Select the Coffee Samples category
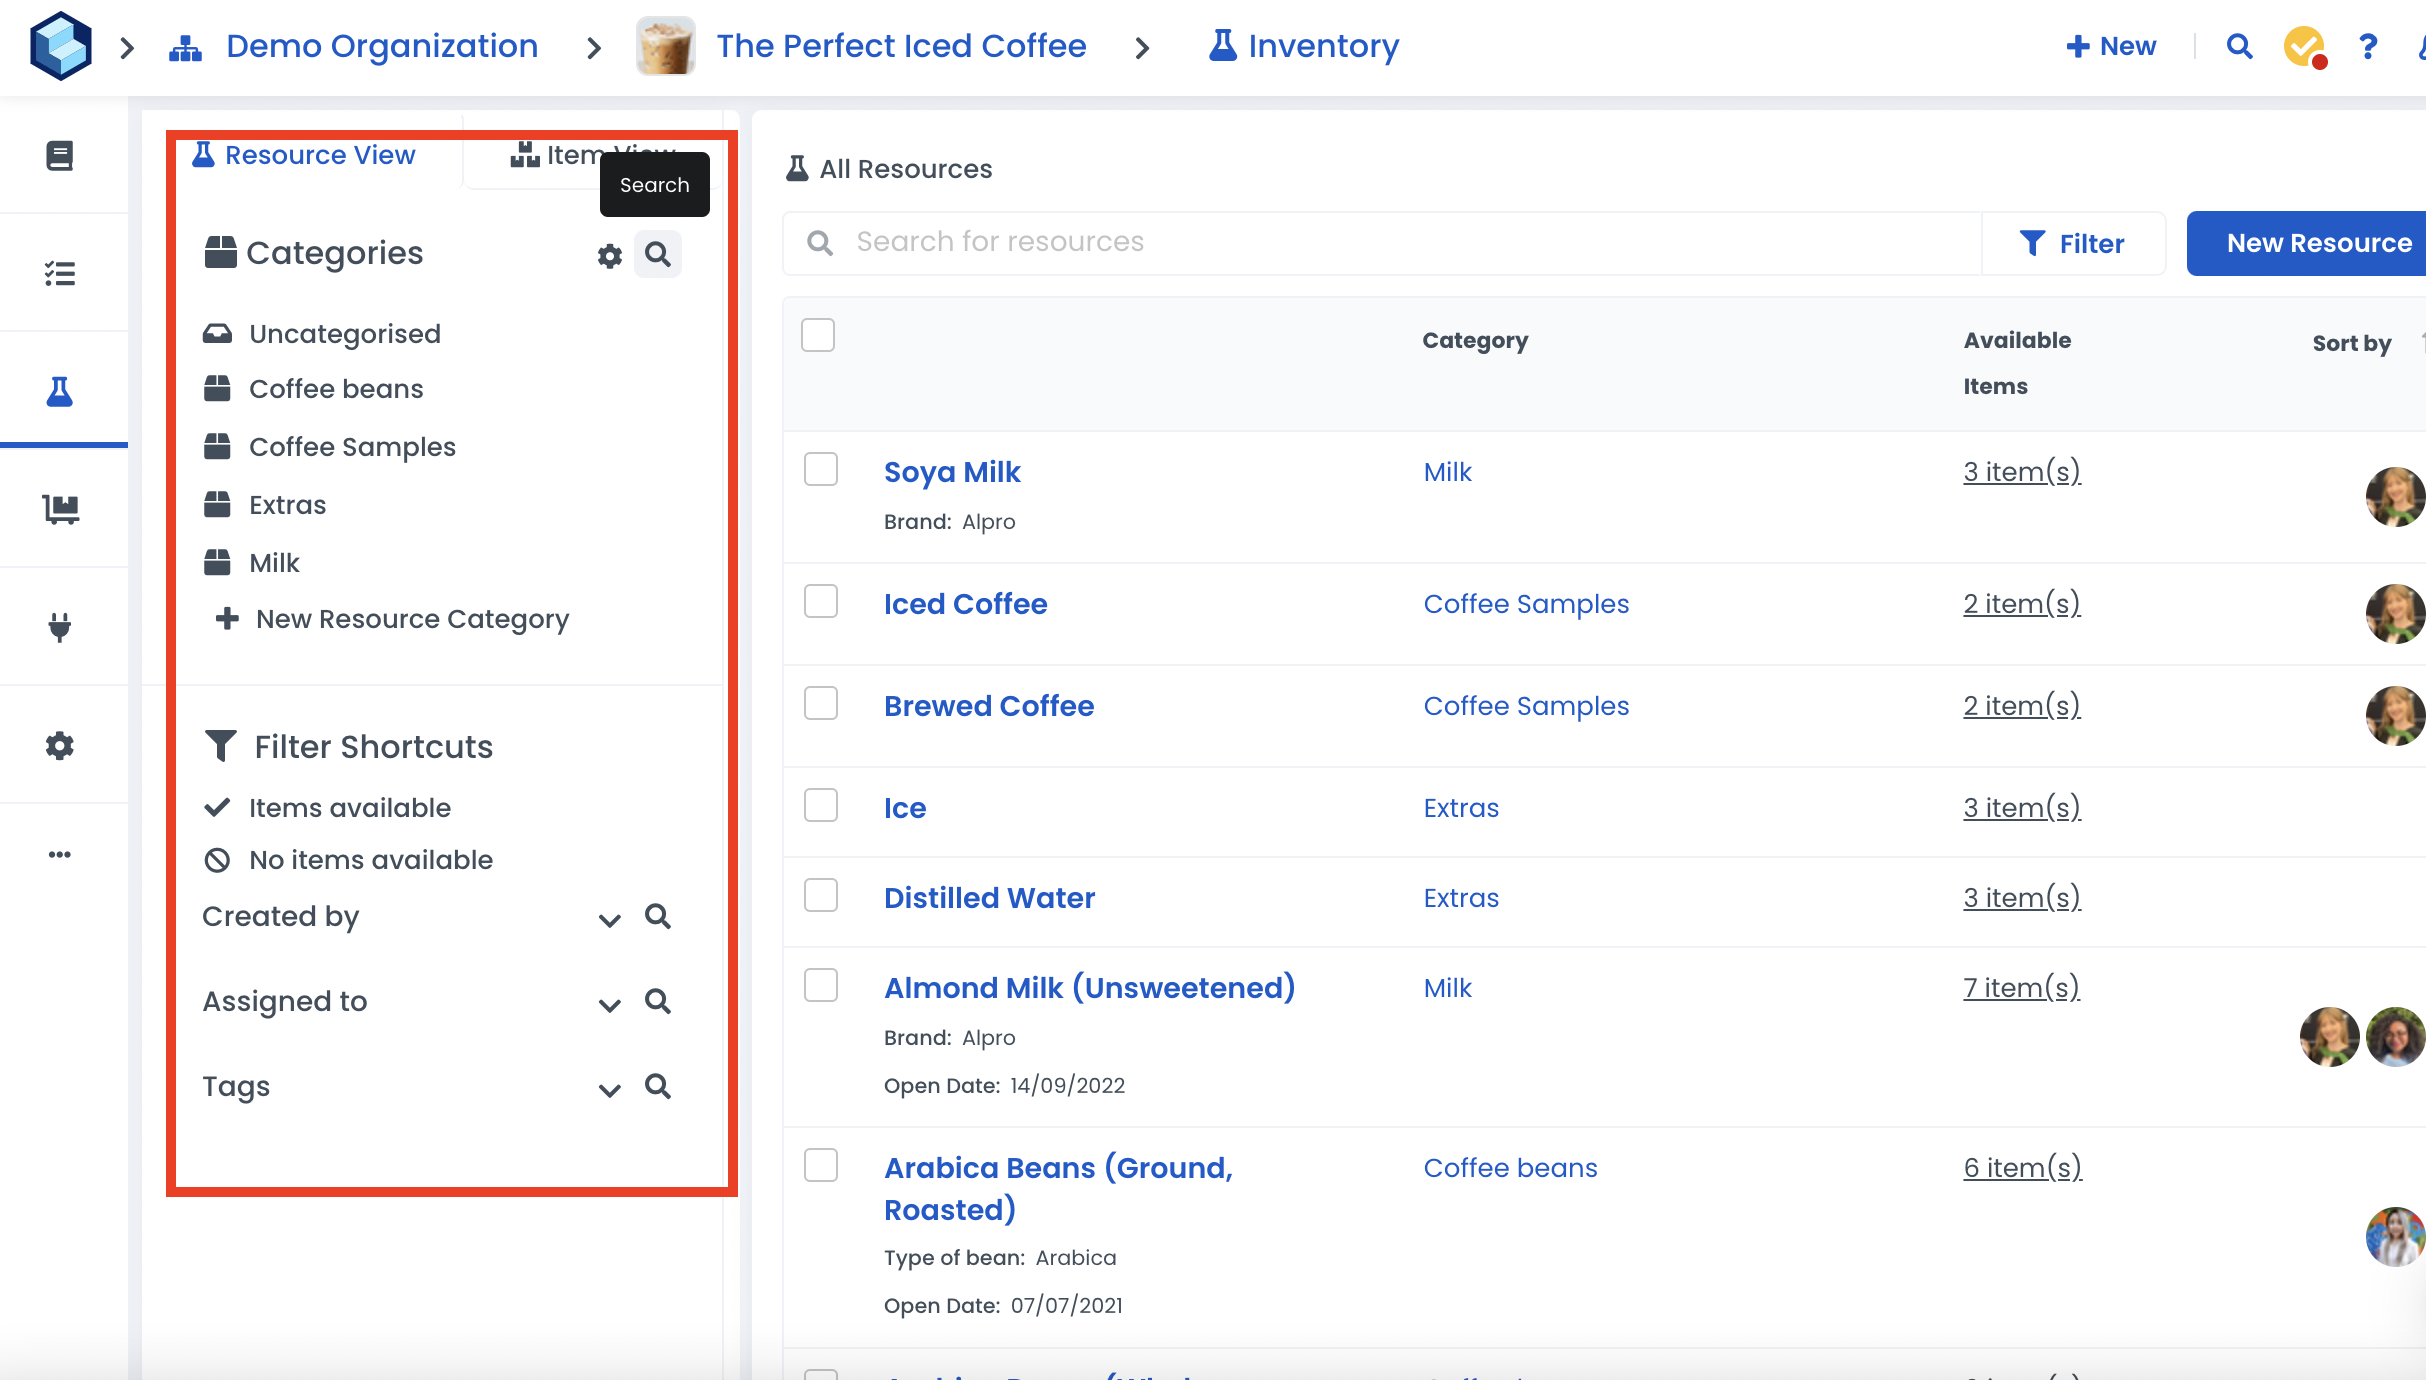The height and width of the screenshot is (1380, 2426). click(352, 447)
